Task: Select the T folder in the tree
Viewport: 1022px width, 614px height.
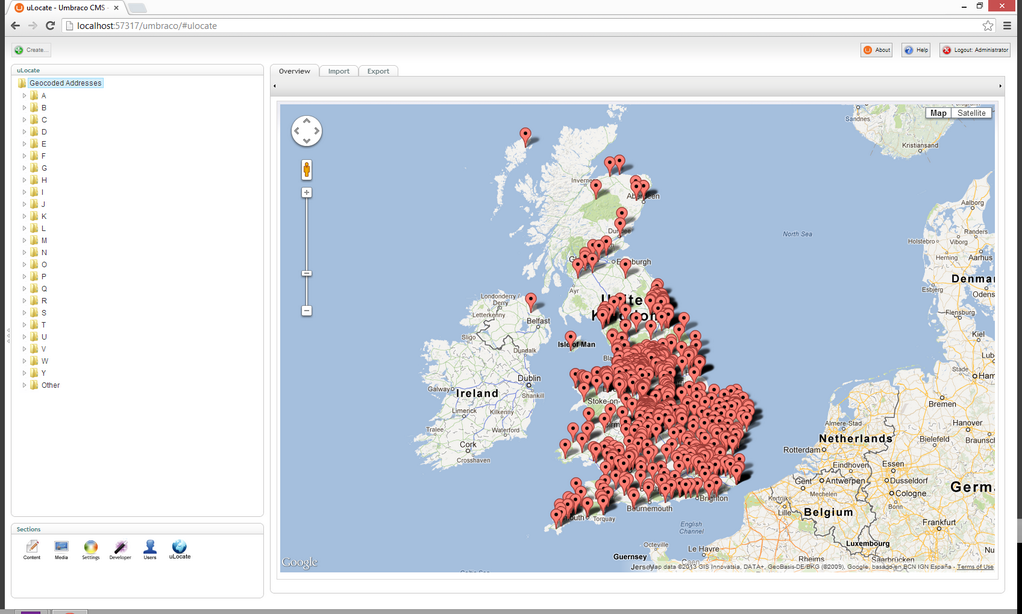Action: pos(44,325)
